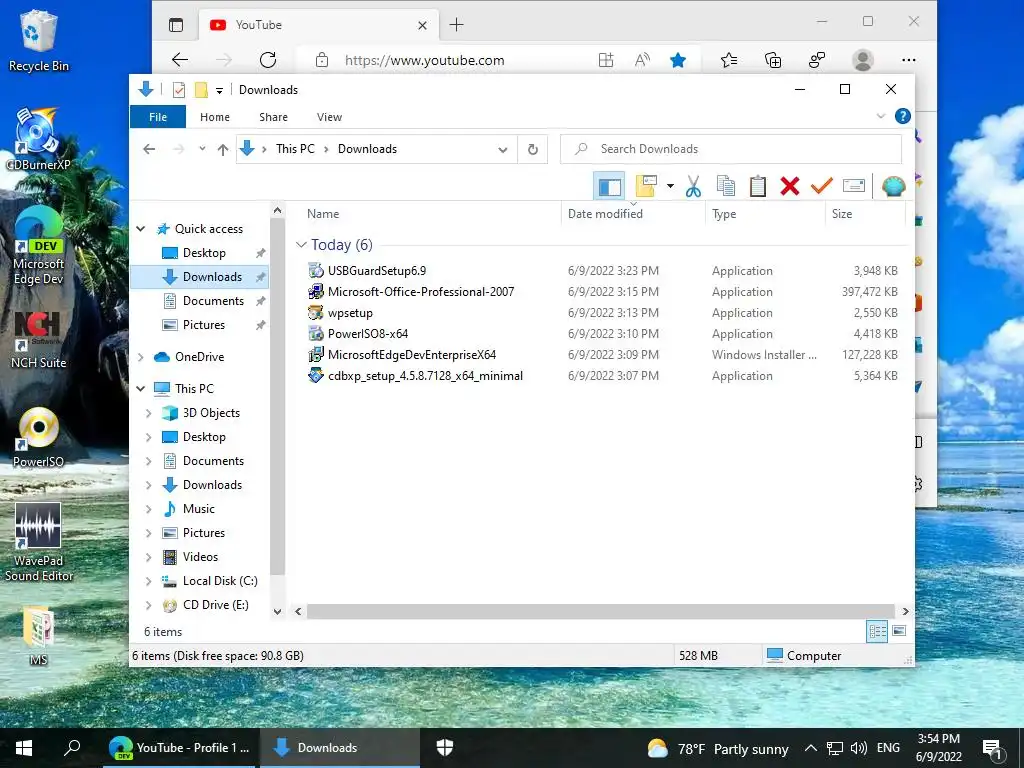
Task: Expand the ribbon chevron
Action: coord(881,116)
